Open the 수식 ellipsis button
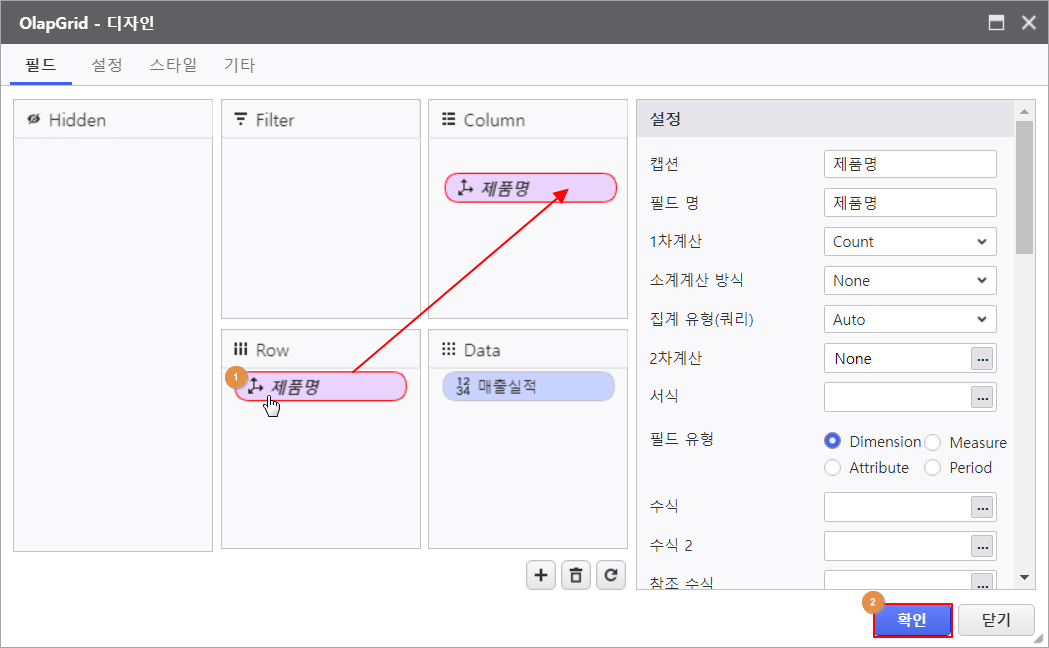Screen dimensions: 1049x648 click(982, 508)
